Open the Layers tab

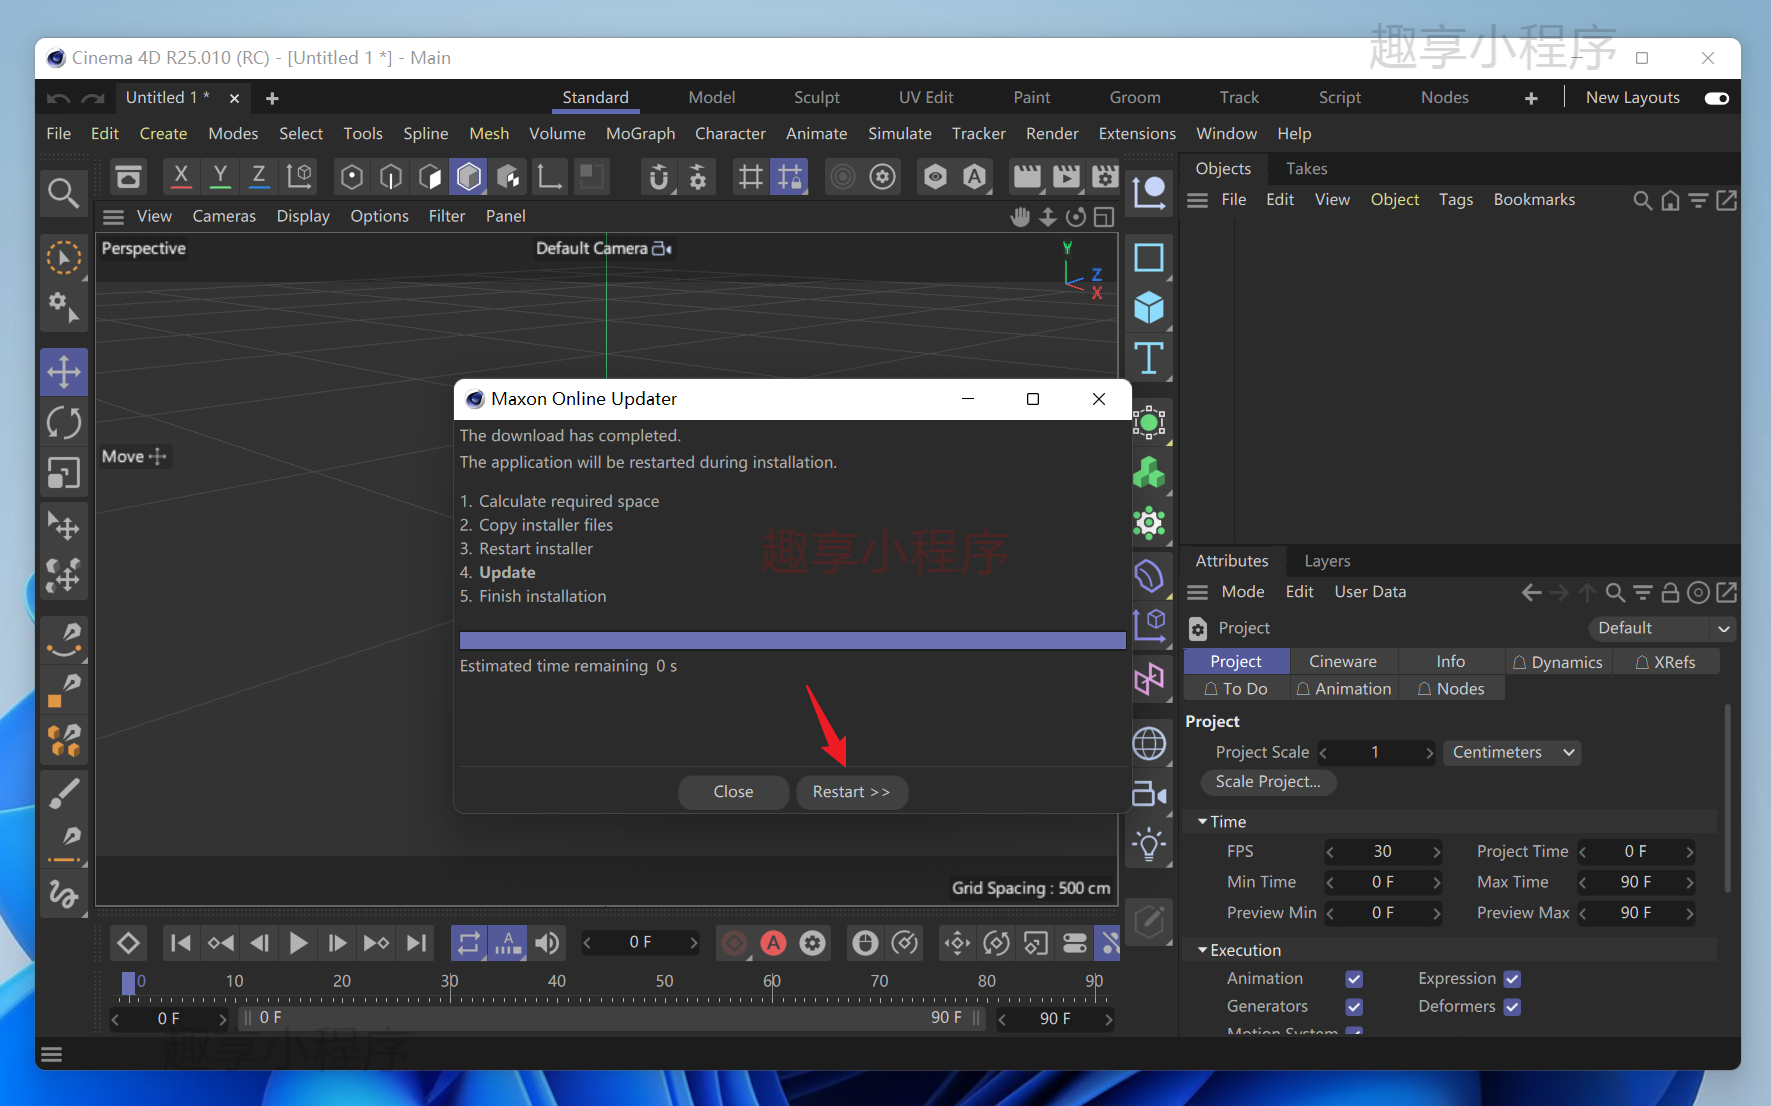pyautogui.click(x=1327, y=561)
